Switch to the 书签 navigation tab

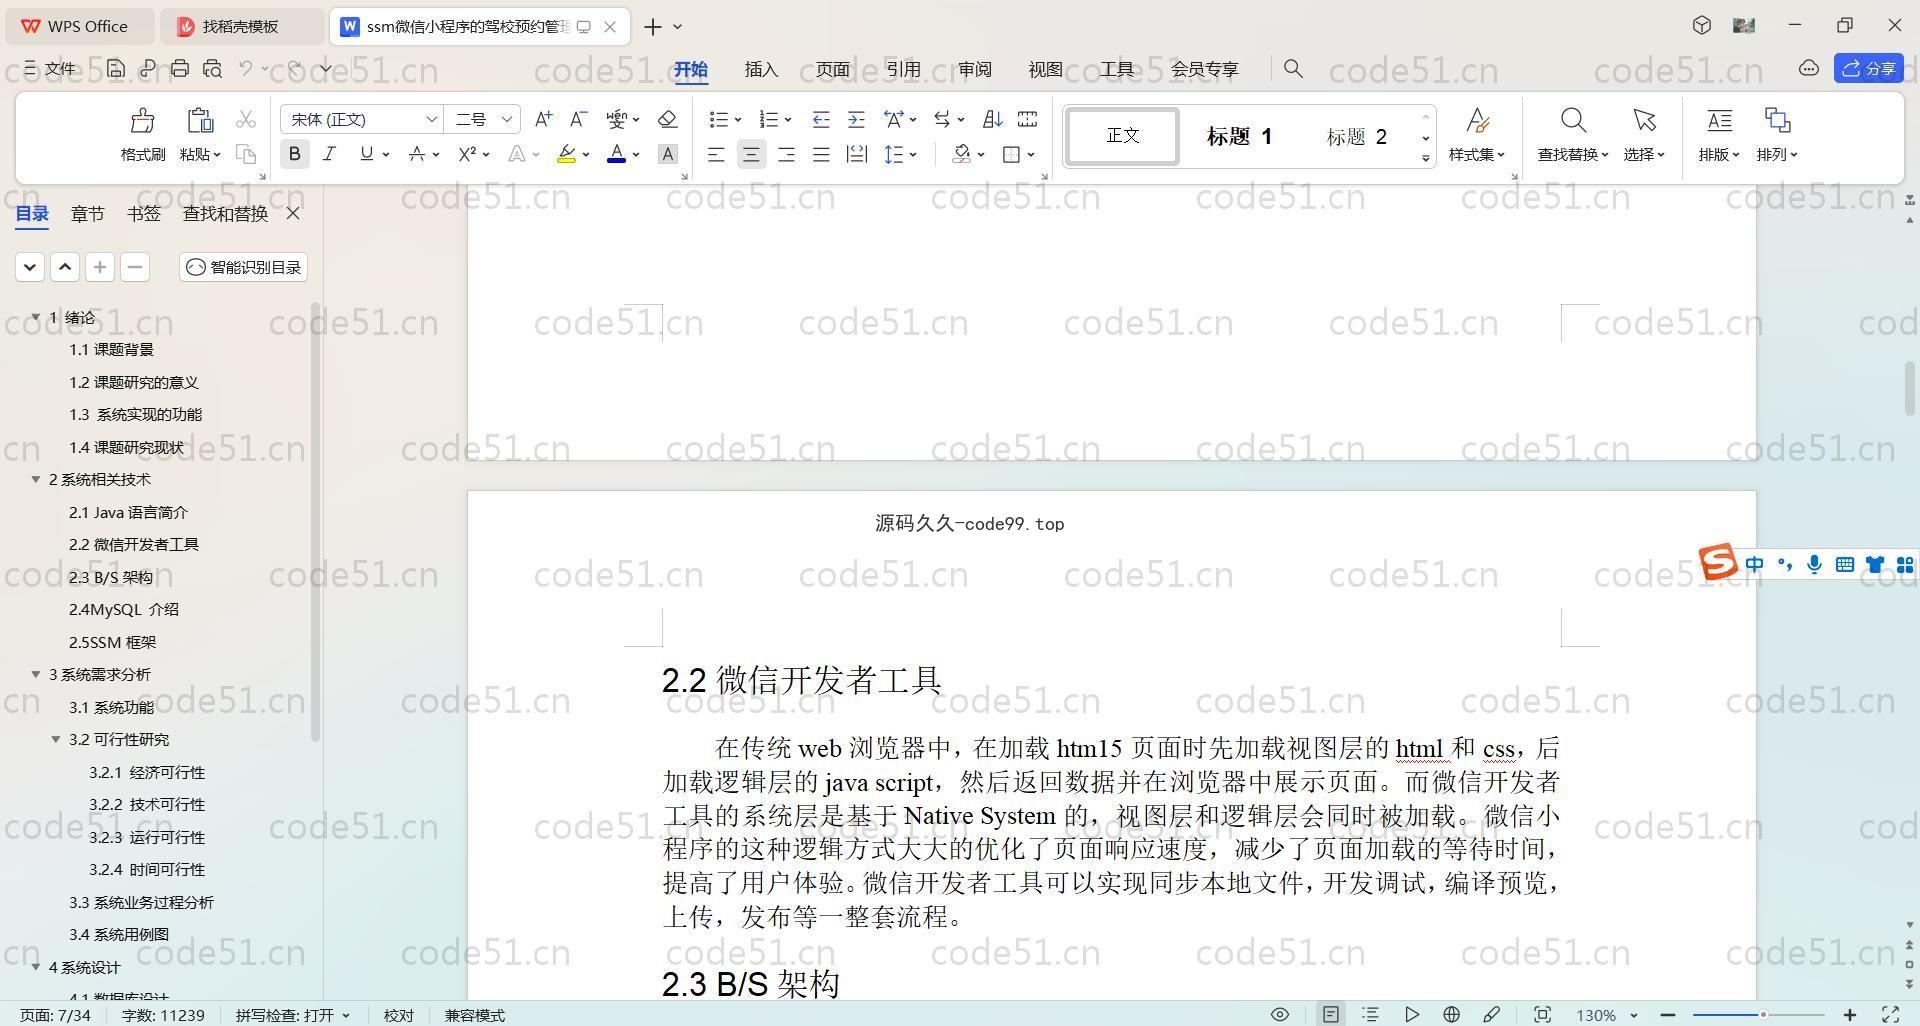tap(144, 213)
